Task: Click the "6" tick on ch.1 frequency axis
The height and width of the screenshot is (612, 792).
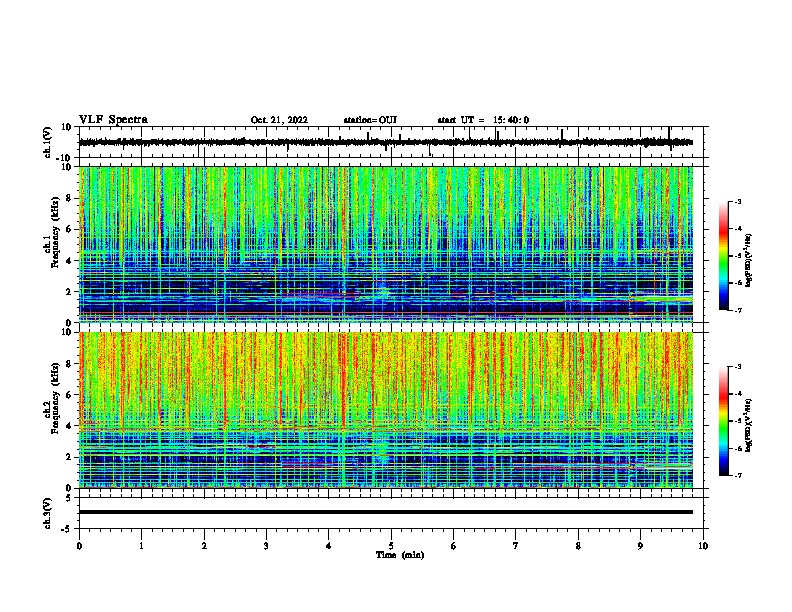Action: (70, 229)
